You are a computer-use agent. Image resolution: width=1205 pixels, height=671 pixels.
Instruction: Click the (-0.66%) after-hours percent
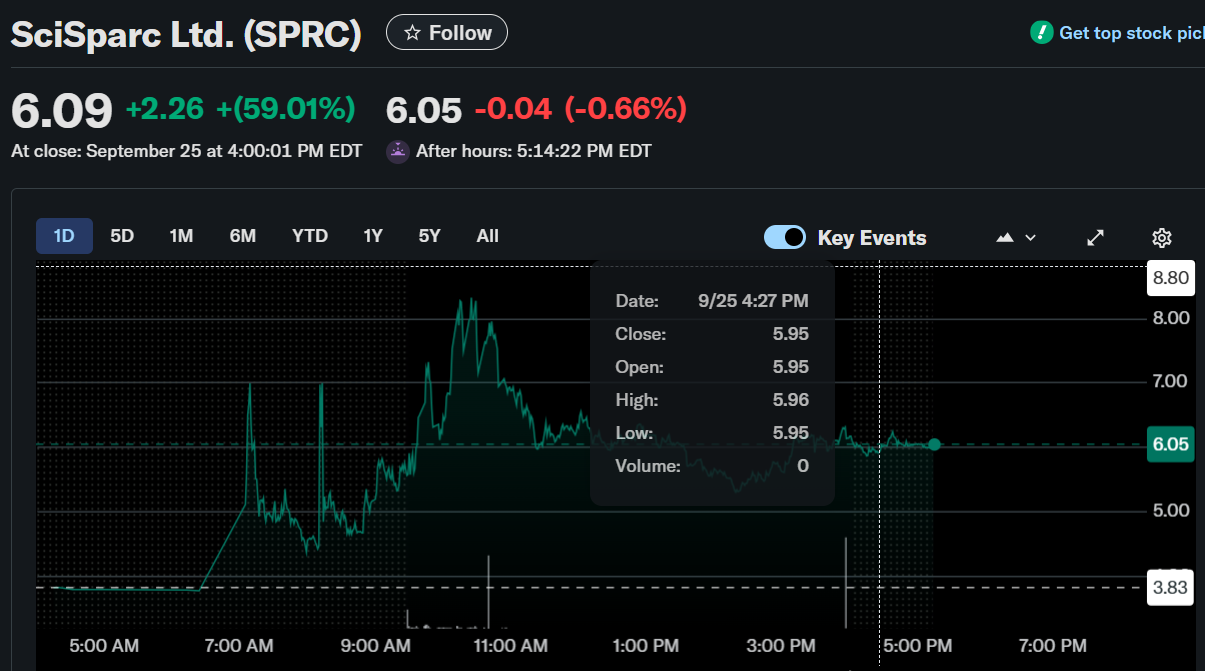pyautogui.click(x=626, y=109)
